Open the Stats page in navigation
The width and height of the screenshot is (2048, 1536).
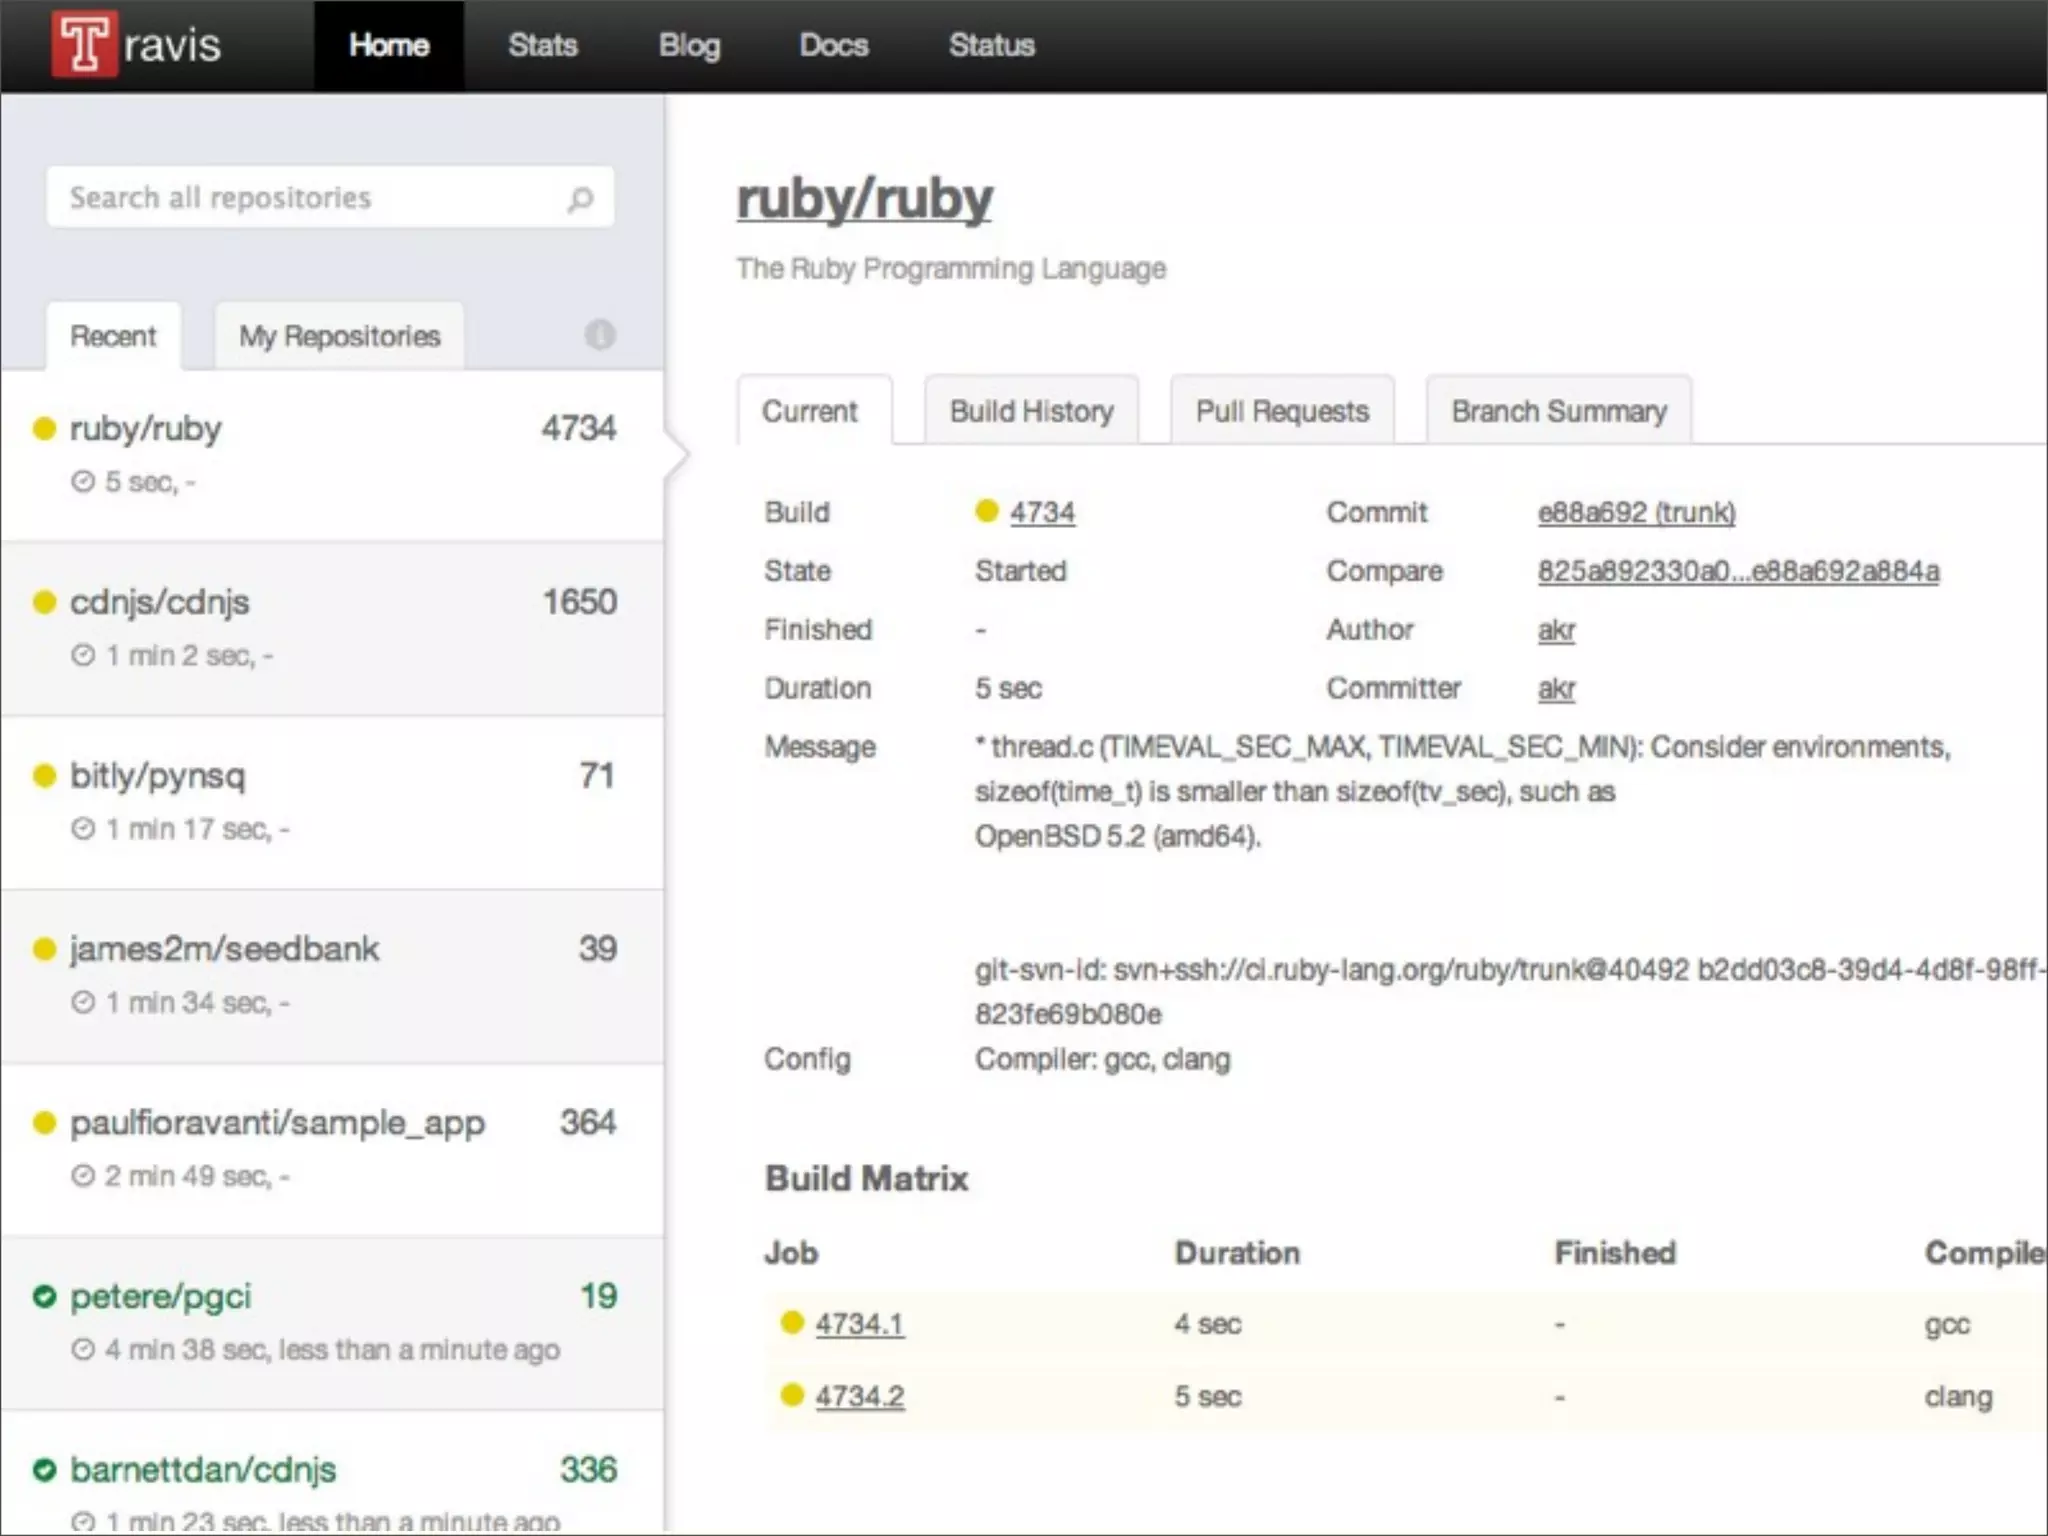(x=542, y=45)
